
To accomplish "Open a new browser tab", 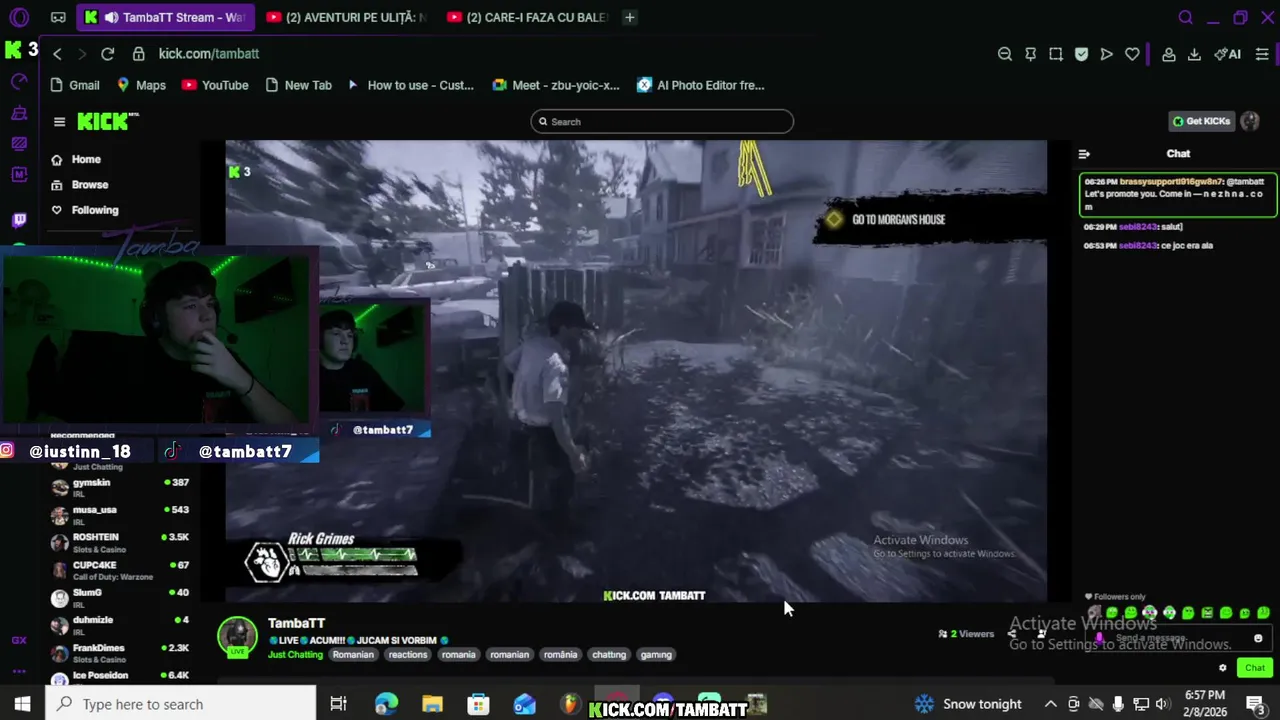I will [629, 17].
